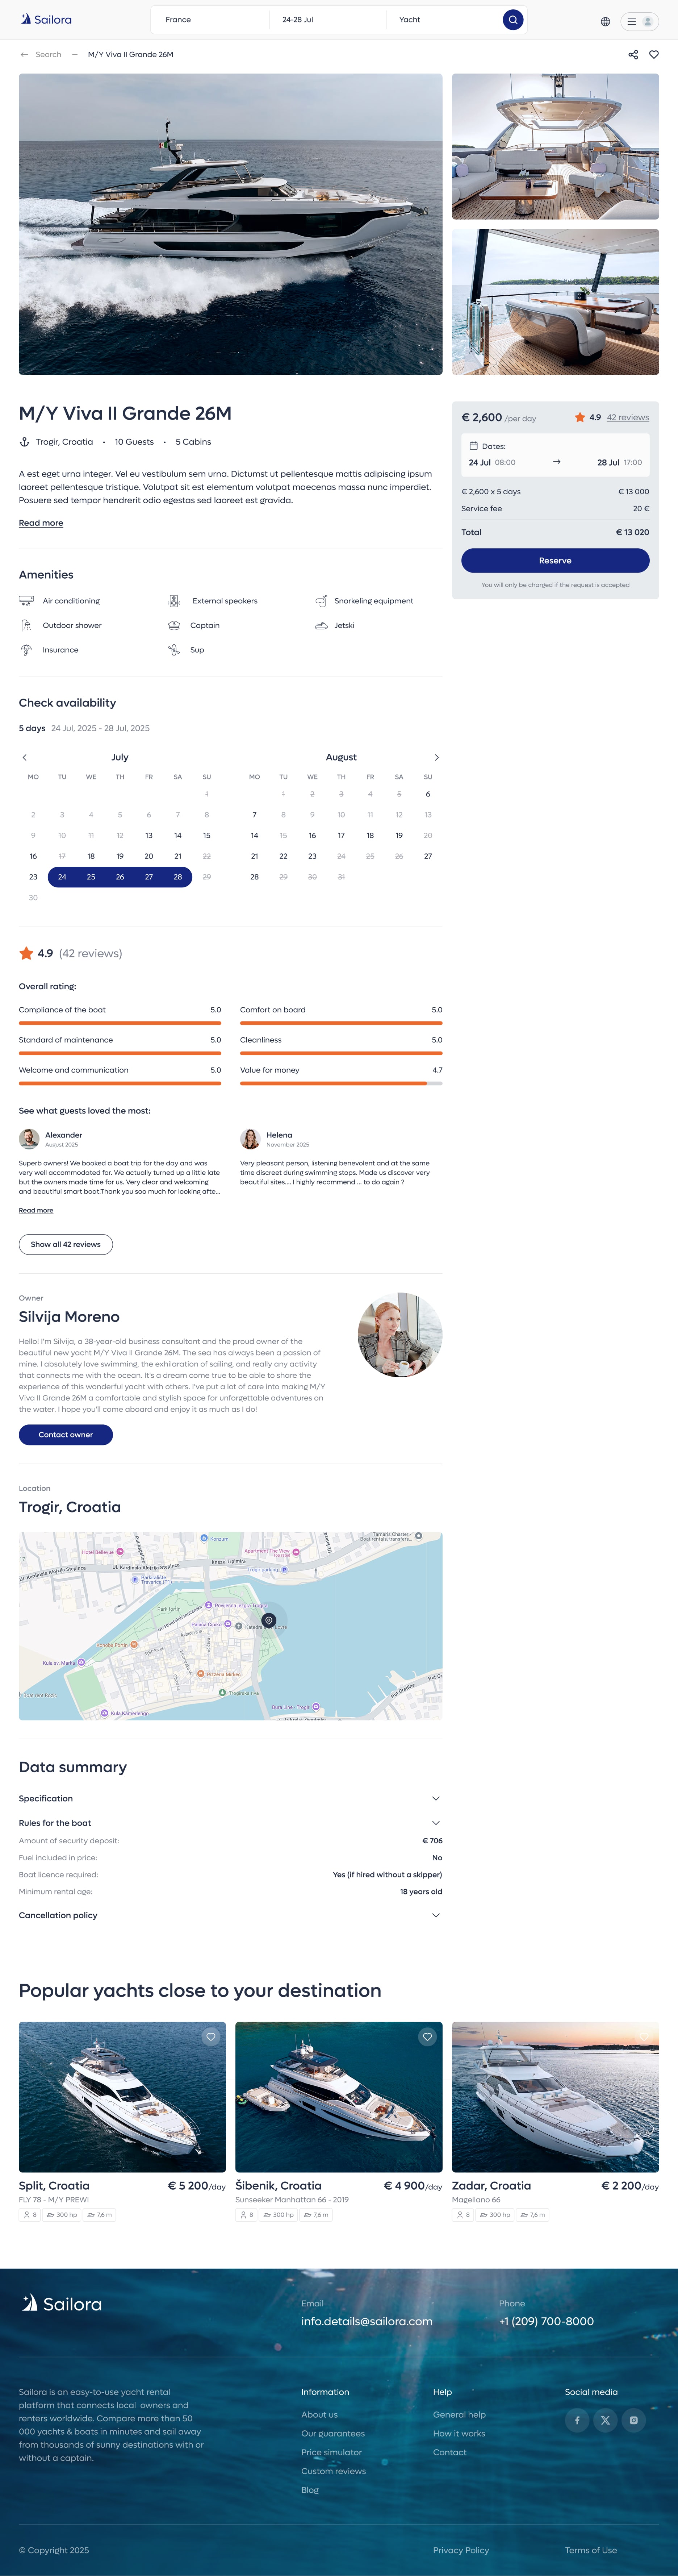Open the Terms of Use link
The width and height of the screenshot is (678, 2576).
tap(591, 2550)
